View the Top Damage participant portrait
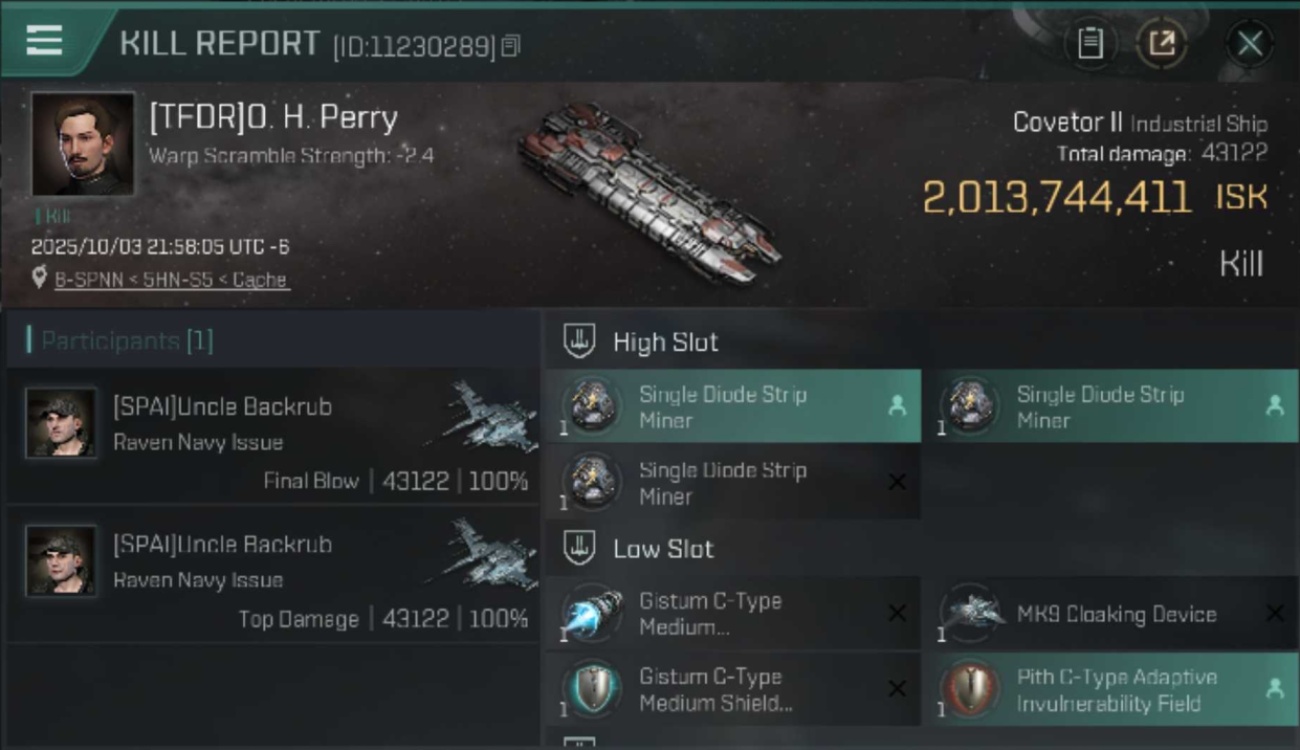 click(62, 561)
